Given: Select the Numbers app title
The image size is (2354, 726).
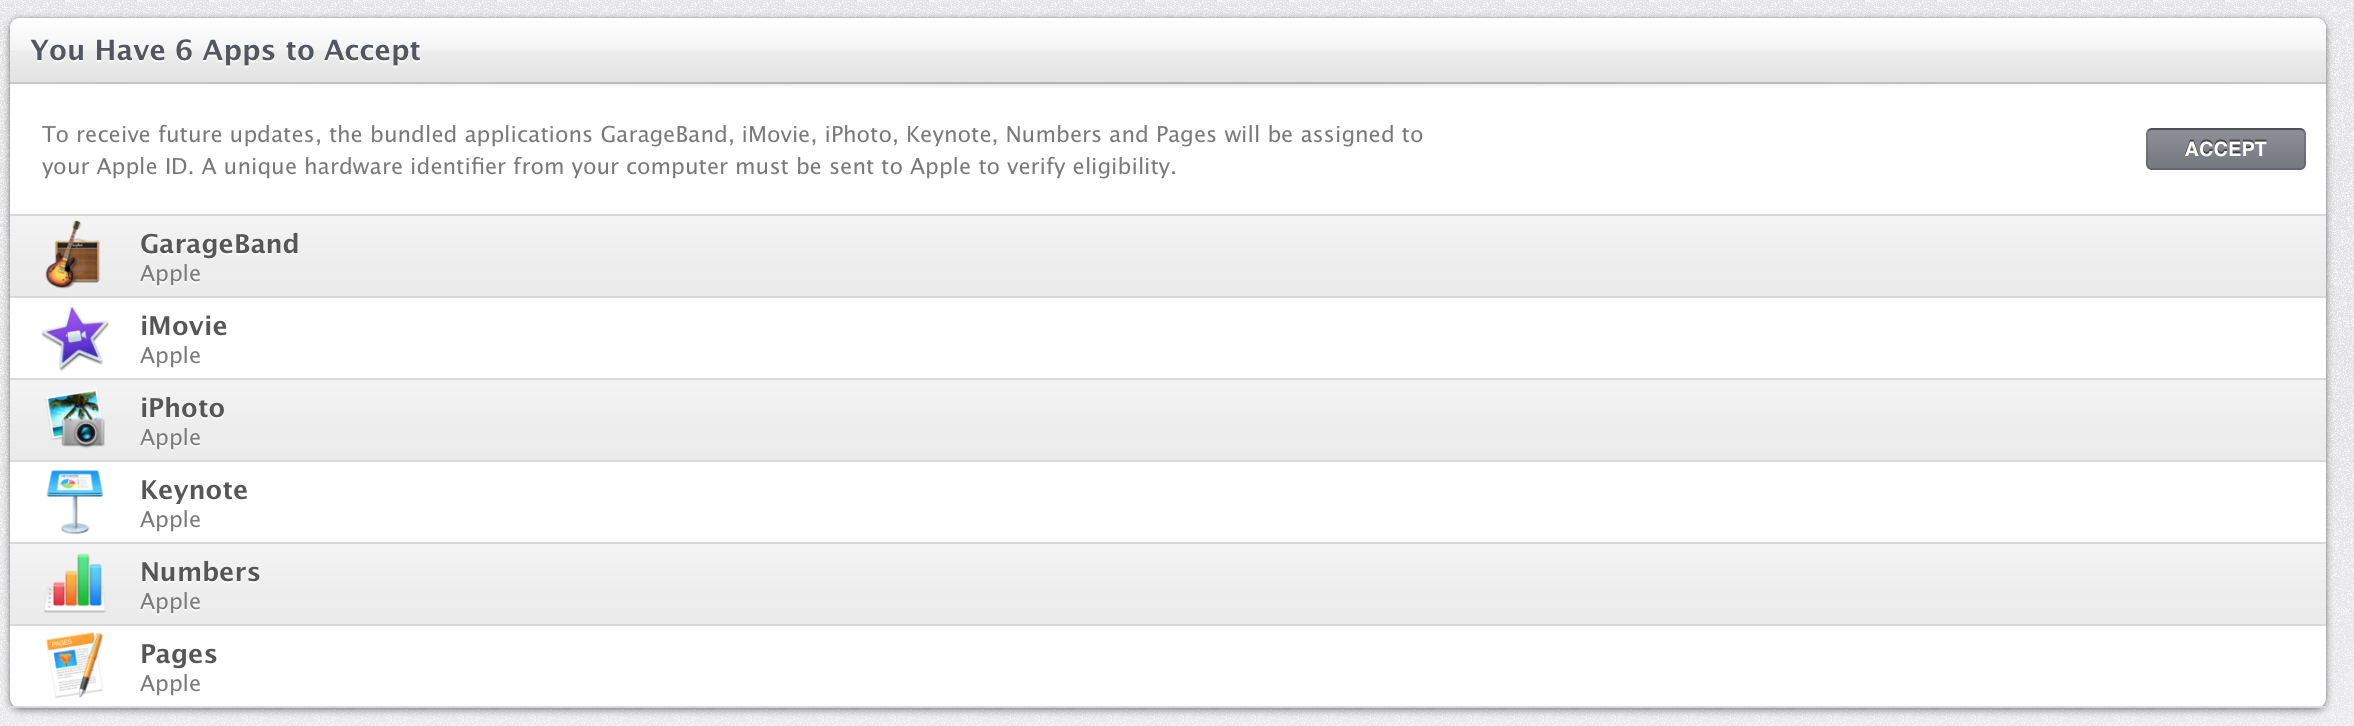Looking at the screenshot, I should pyautogui.click(x=200, y=572).
